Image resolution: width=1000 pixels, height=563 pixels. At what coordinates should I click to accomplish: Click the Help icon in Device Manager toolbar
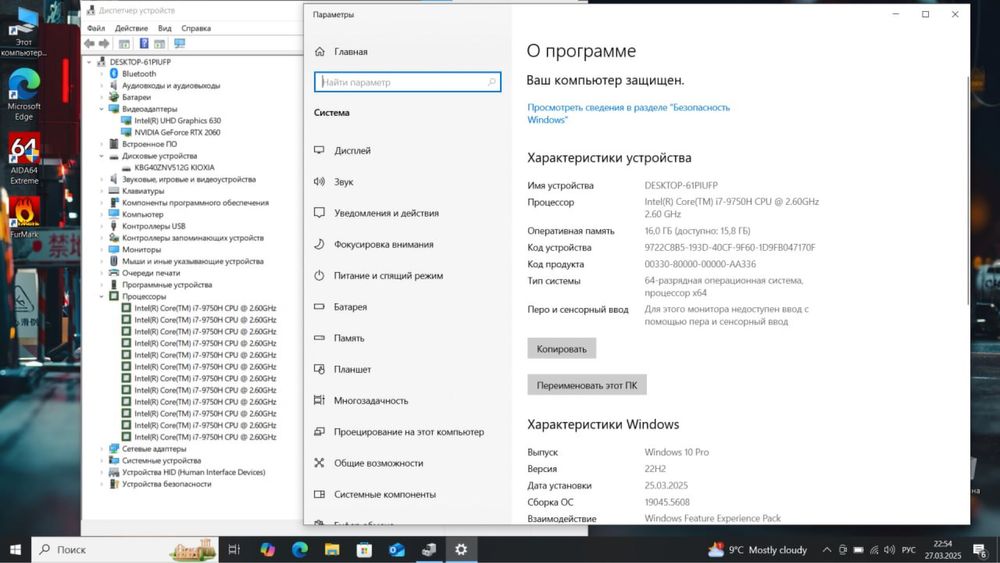coord(143,43)
